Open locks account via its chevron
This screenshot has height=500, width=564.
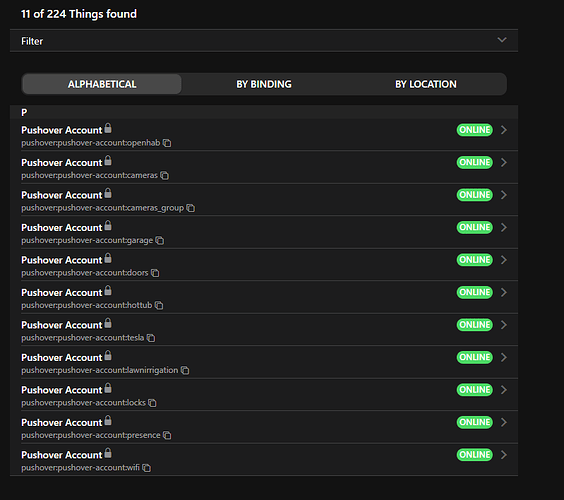(x=504, y=390)
